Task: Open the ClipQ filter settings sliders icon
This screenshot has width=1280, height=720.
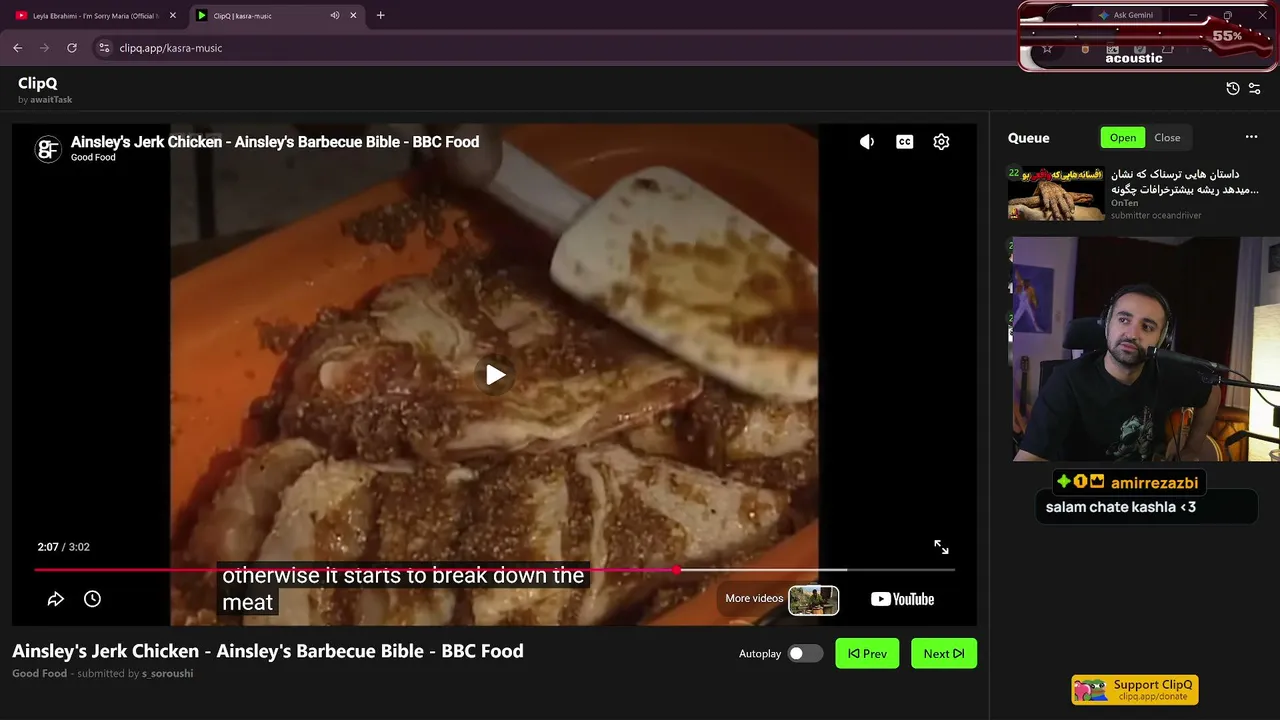Action: coord(1255,88)
